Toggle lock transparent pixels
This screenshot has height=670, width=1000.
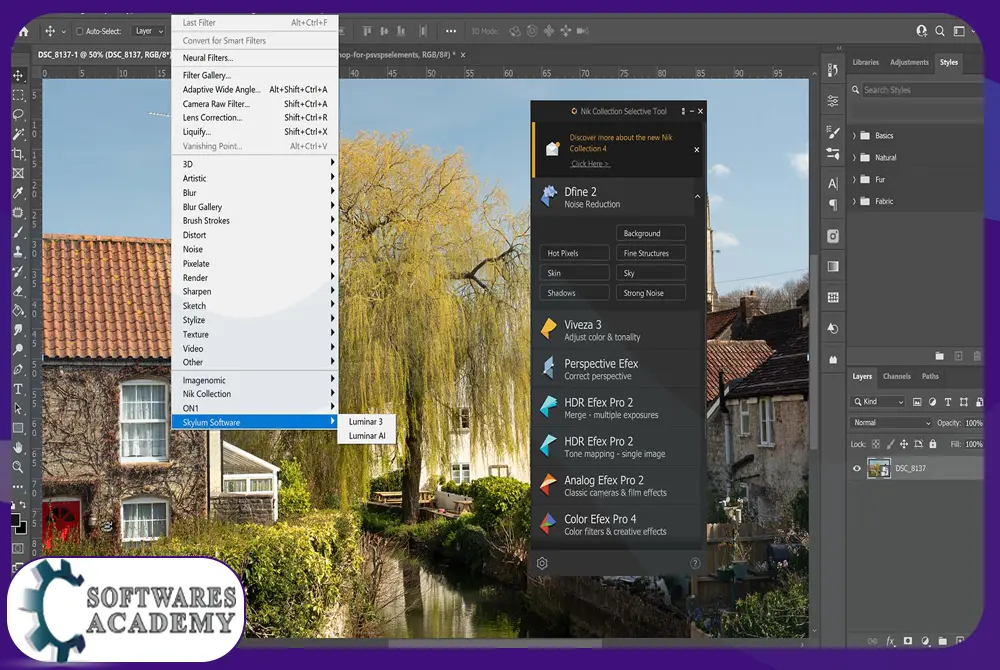876,444
